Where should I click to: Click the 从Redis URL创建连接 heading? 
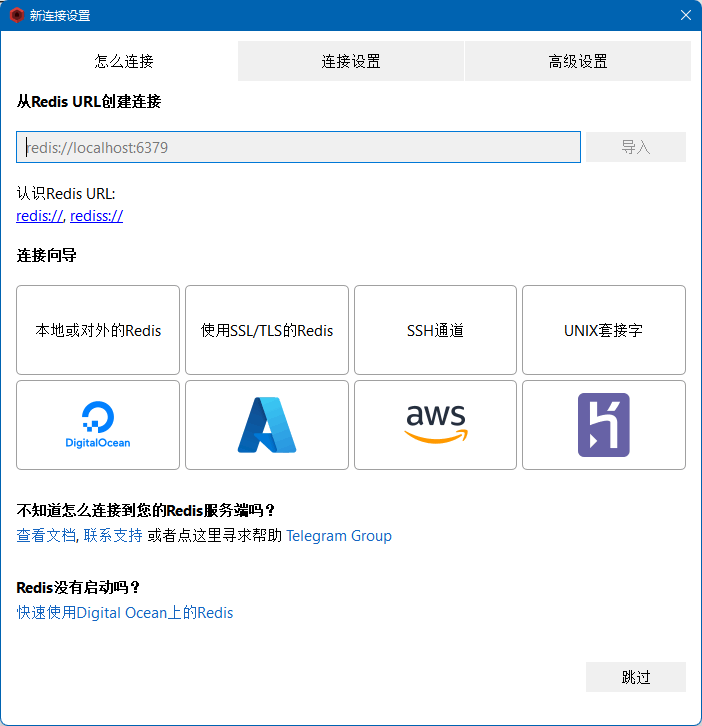pos(88,101)
